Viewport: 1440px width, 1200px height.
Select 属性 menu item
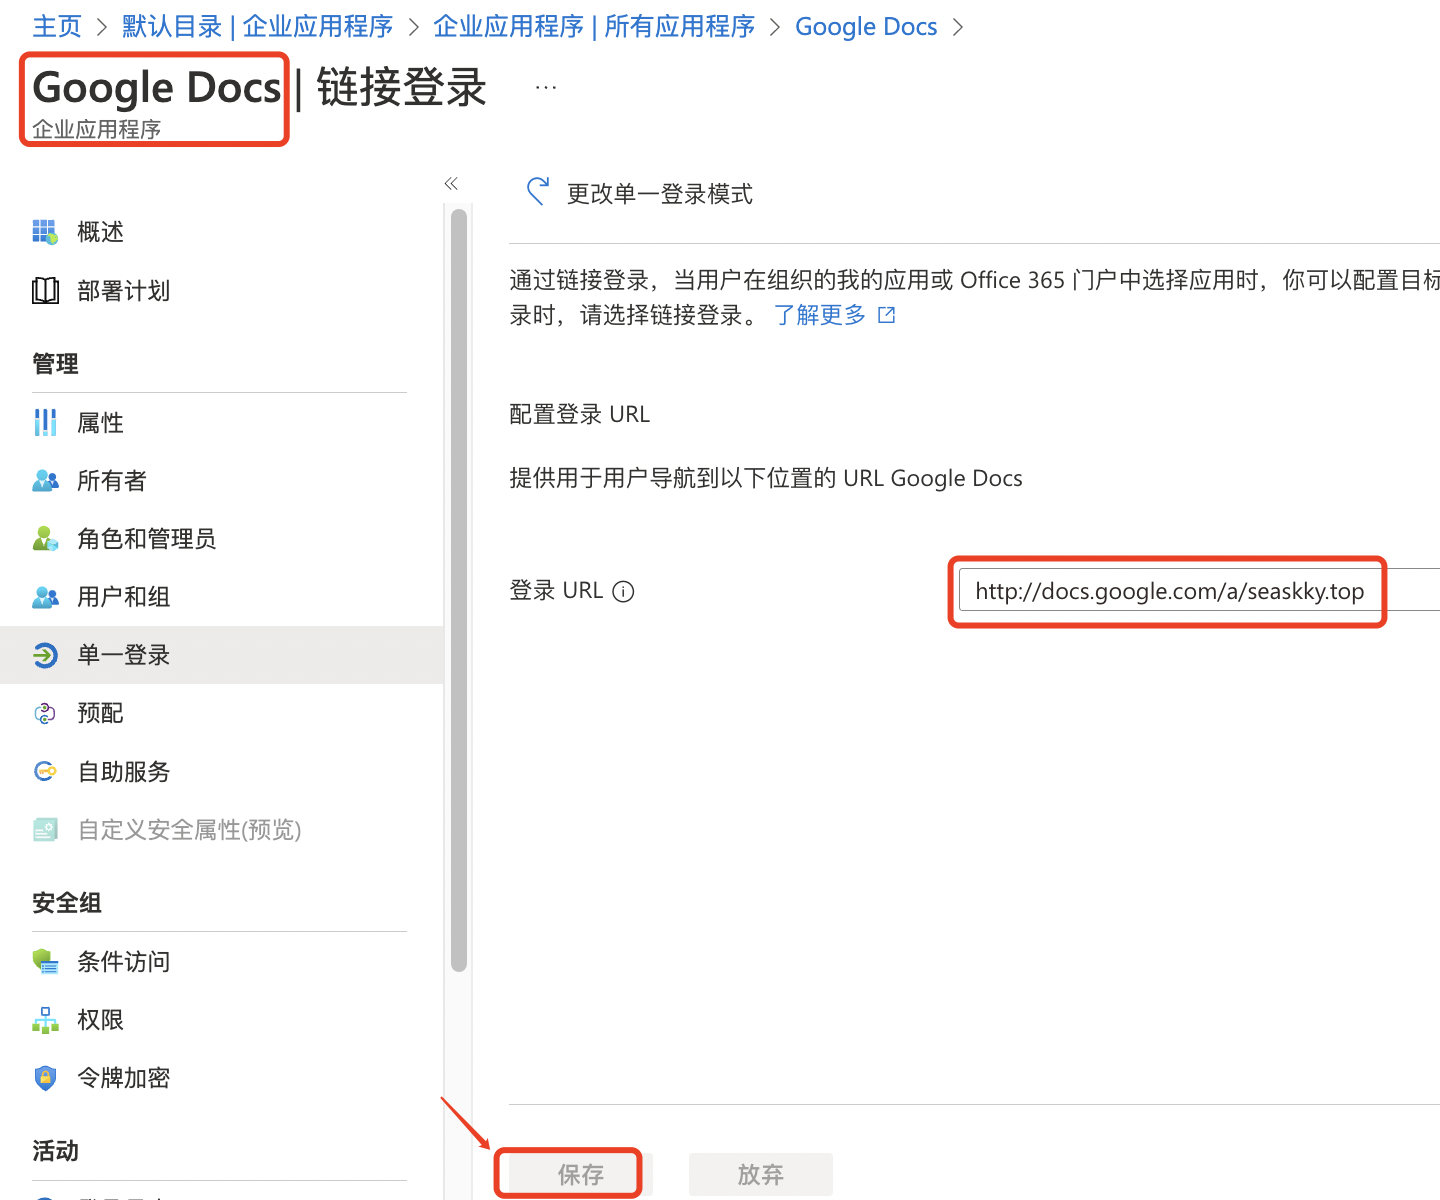(x=221, y=423)
